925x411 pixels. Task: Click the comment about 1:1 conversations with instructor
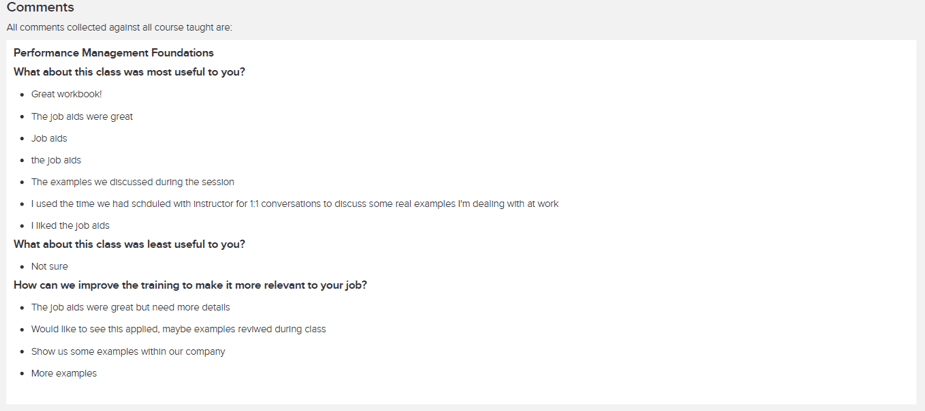click(294, 204)
